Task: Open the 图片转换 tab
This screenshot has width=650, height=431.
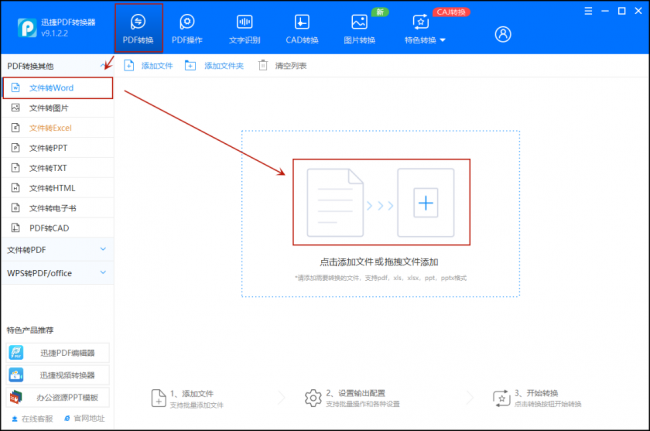Action: 359,28
